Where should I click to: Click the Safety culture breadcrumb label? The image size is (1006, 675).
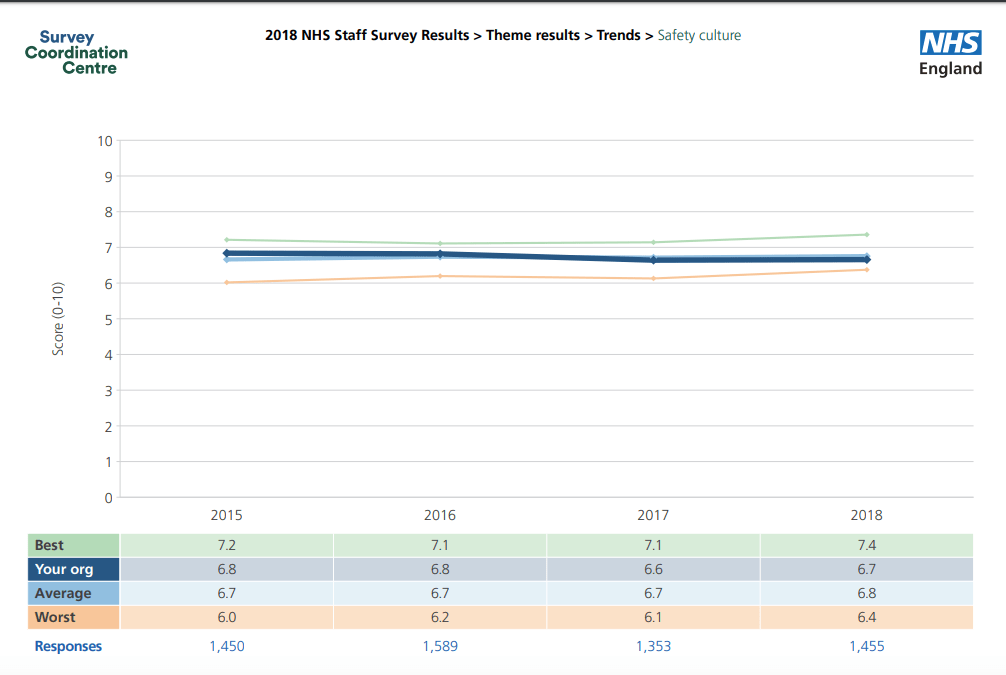[699, 35]
